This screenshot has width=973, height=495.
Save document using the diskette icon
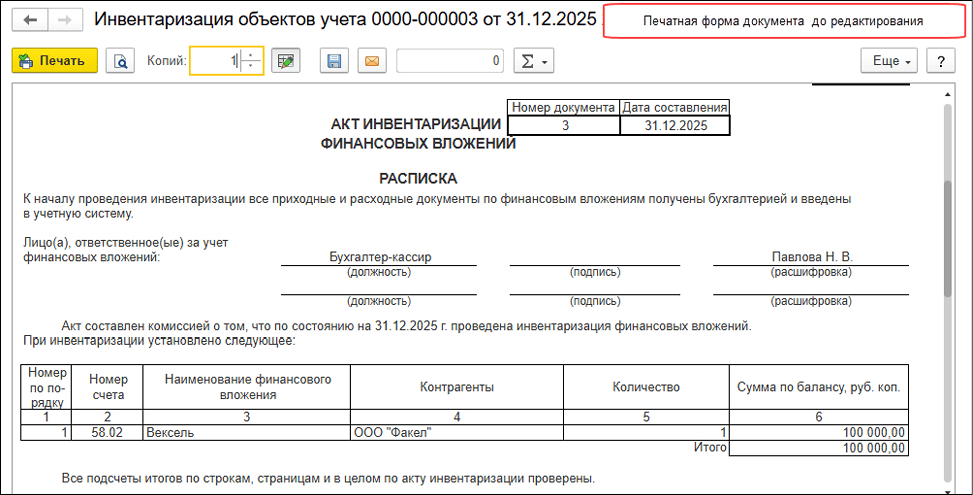tap(335, 61)
